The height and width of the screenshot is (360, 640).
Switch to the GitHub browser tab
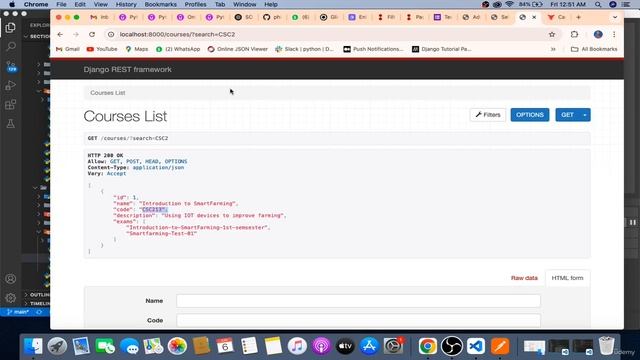pyautogui.click(x=272, y=17)
